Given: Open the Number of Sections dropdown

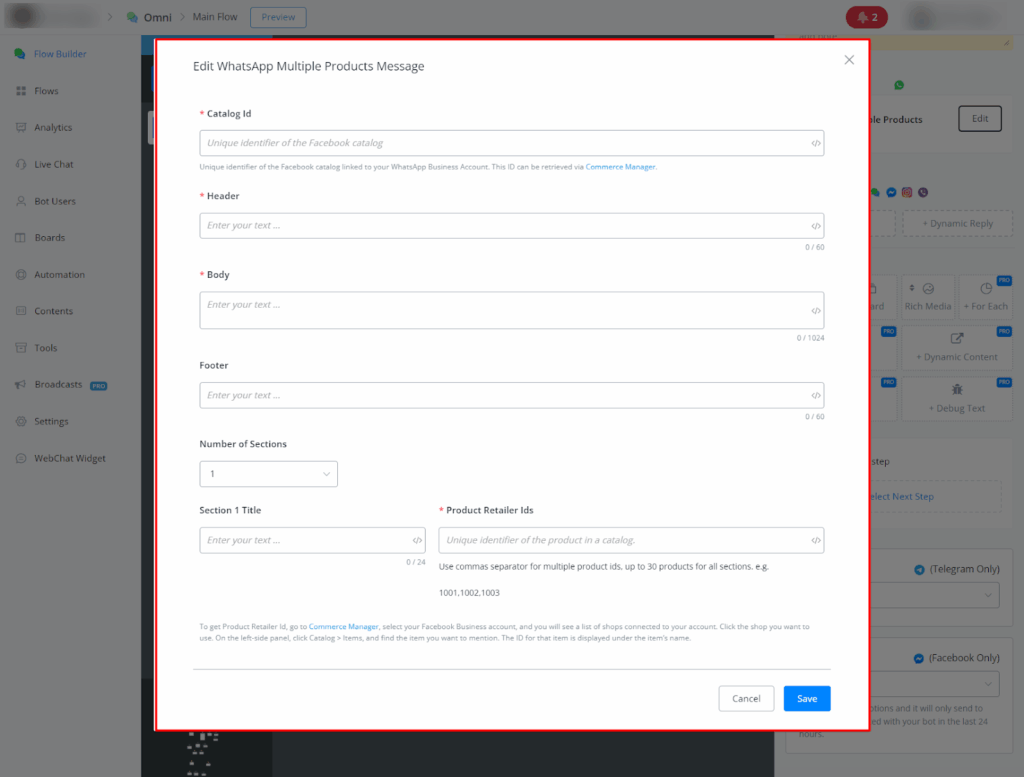Looking at the screenshot, I should pos(268,474).
